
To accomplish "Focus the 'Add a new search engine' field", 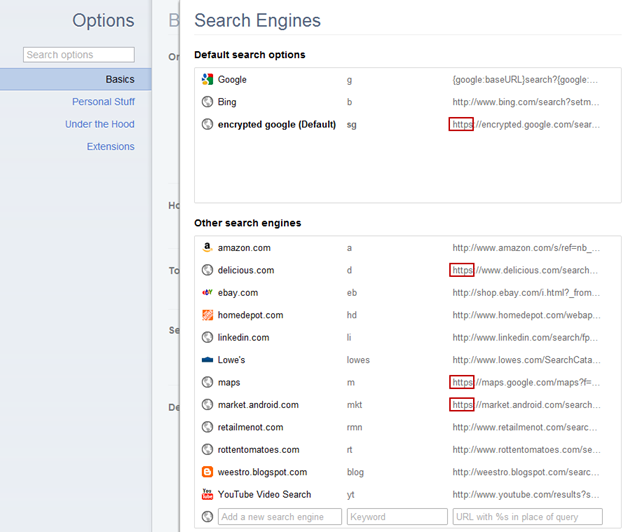I will point(279,517).
